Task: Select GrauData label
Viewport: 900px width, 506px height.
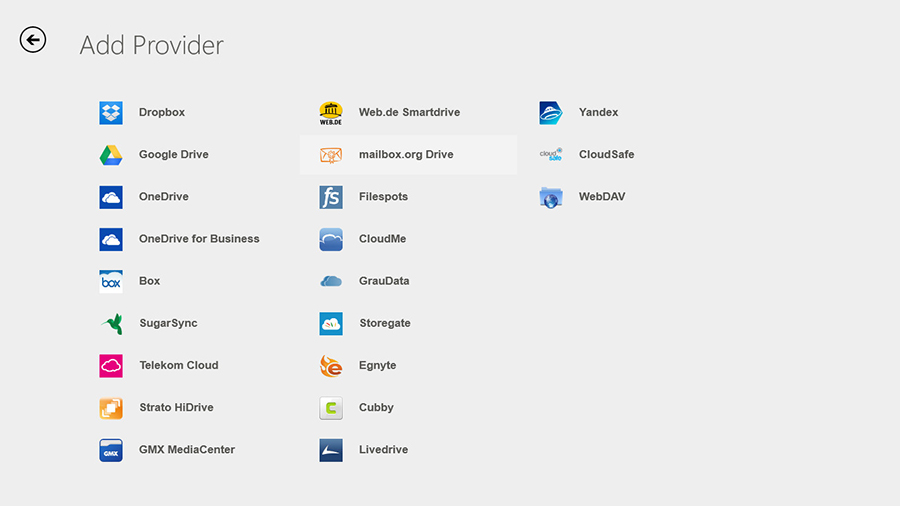Action: (x=384, y=281)
